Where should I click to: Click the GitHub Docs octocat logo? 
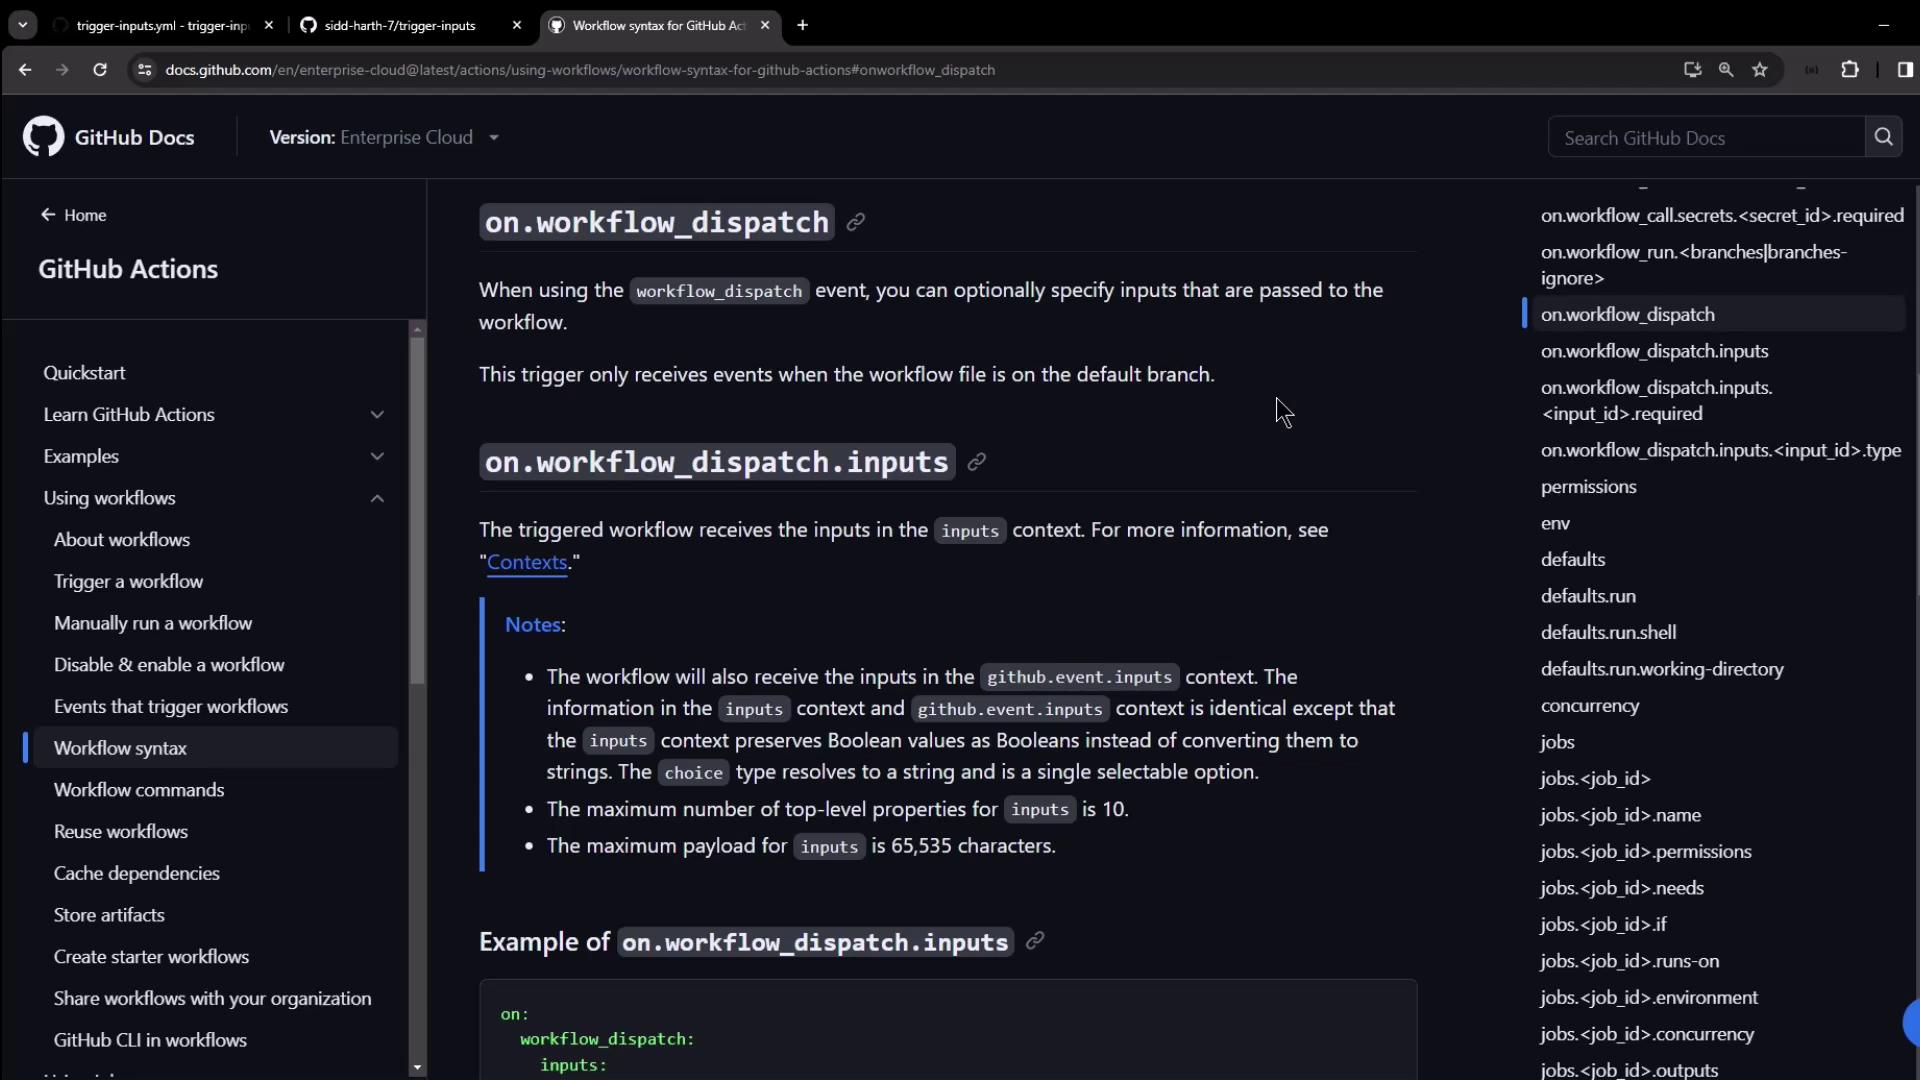coord(43,137)
